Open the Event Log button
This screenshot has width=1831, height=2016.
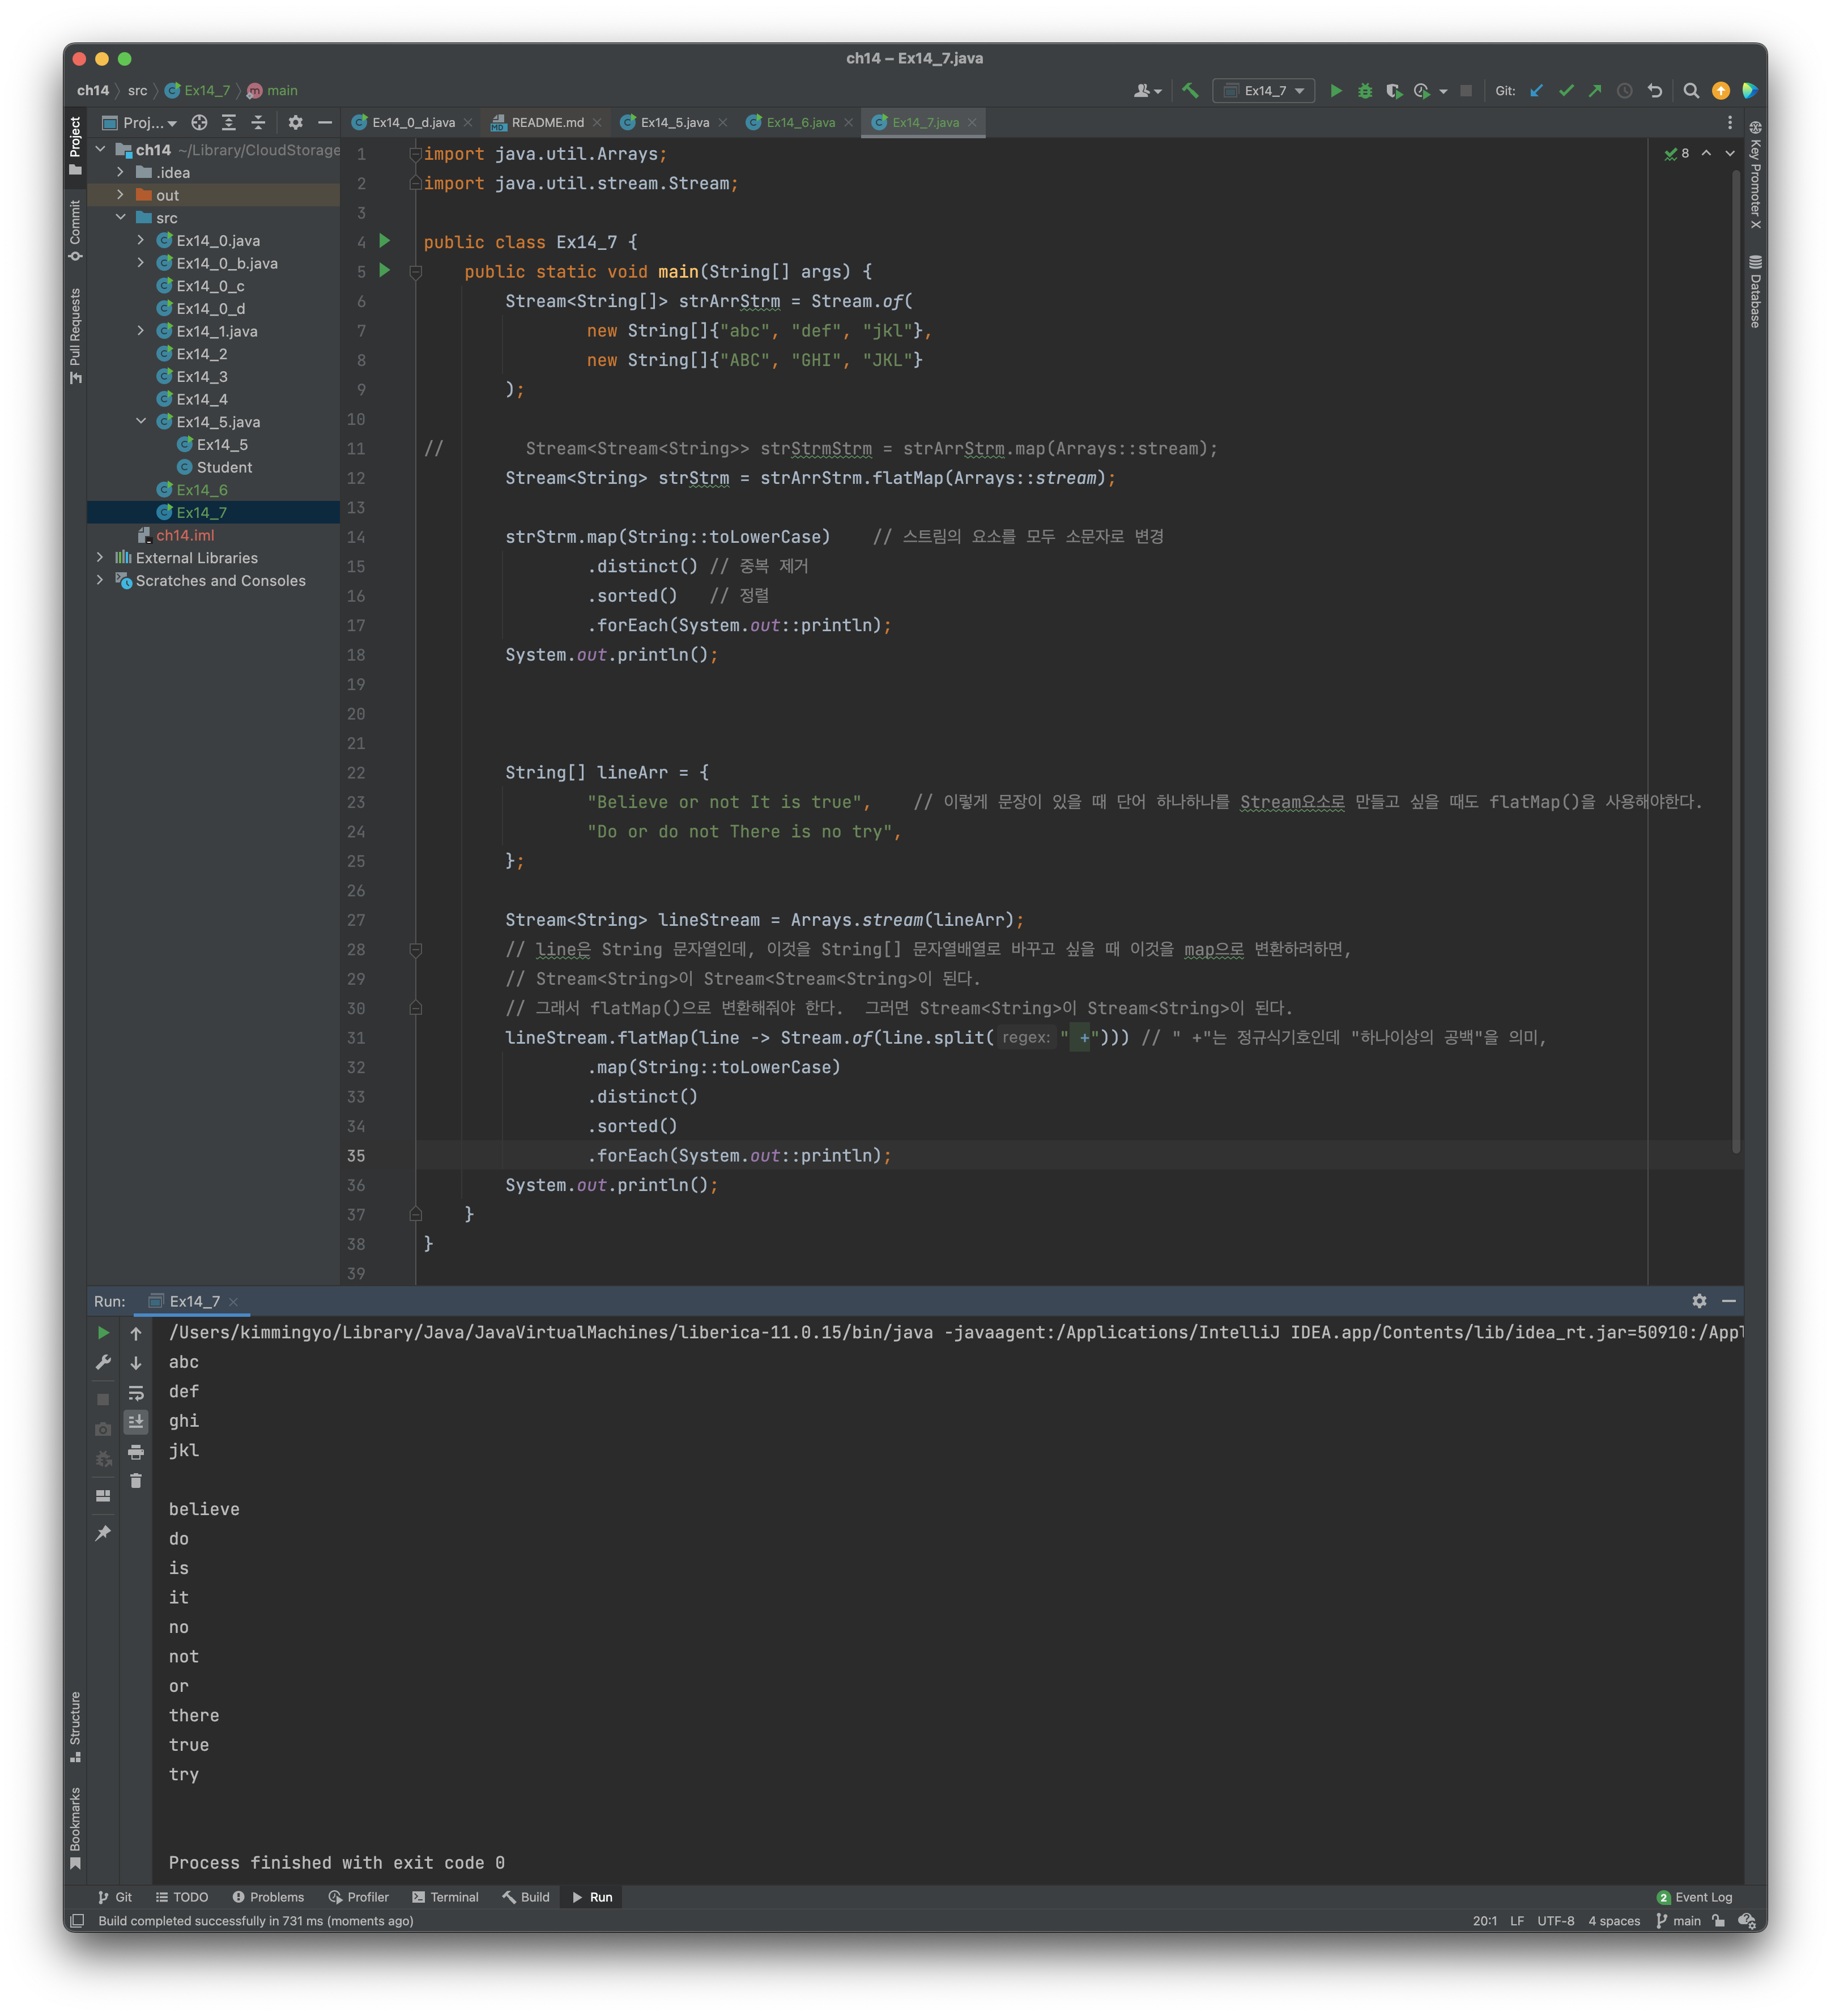(1695, 1897)
